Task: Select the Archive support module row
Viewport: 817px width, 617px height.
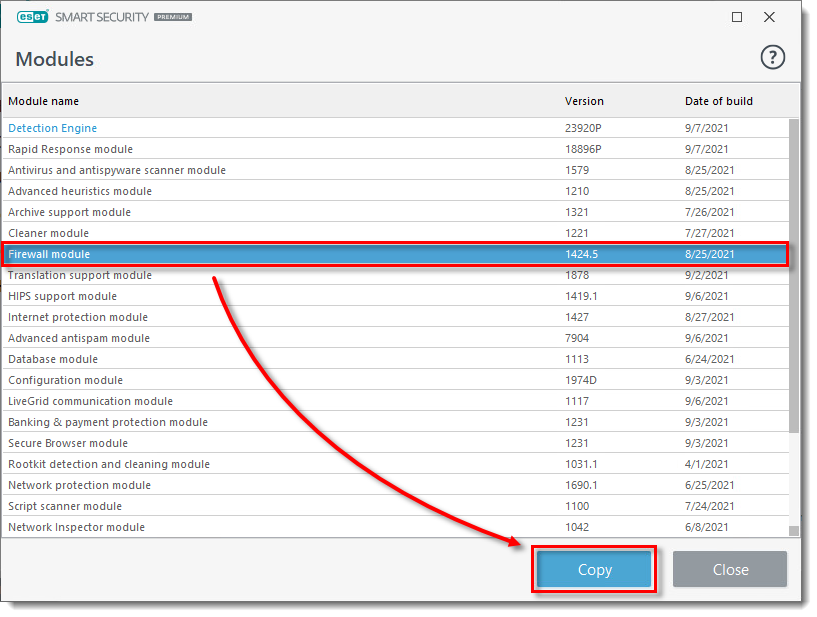Action: pyautogui.click(x=396, y=212)
